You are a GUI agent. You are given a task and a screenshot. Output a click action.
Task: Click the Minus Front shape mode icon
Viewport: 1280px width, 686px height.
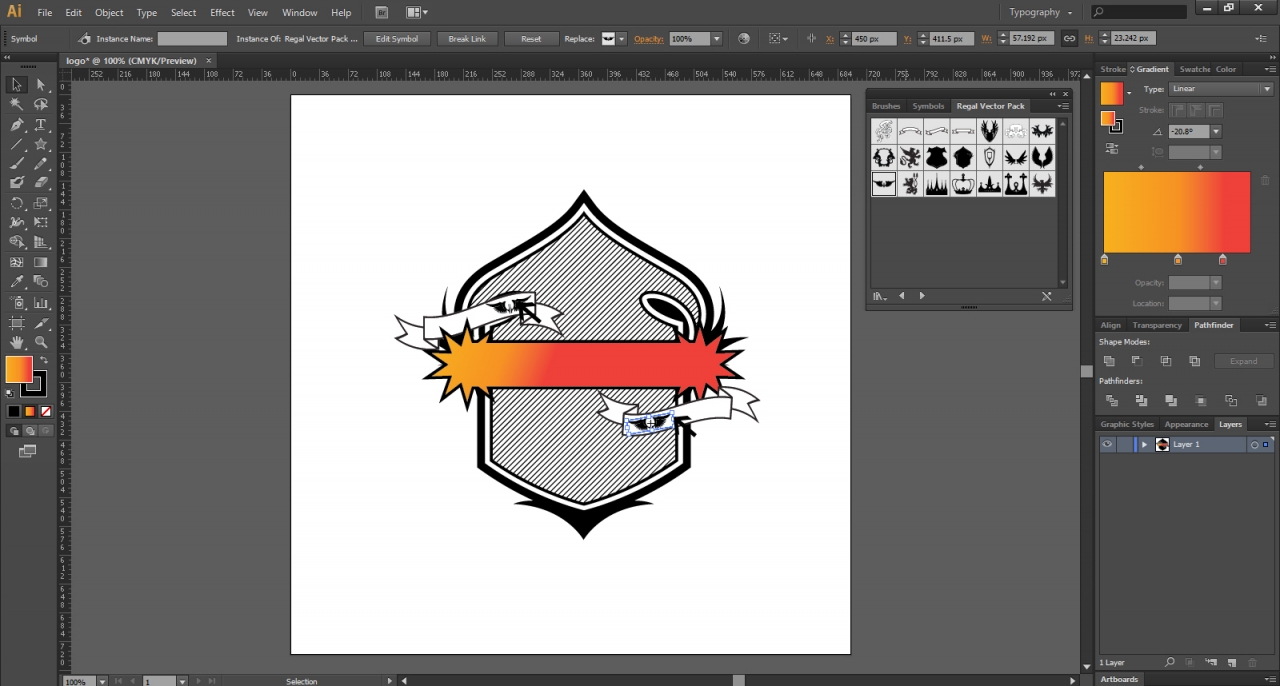click(x=1137, y=361)
